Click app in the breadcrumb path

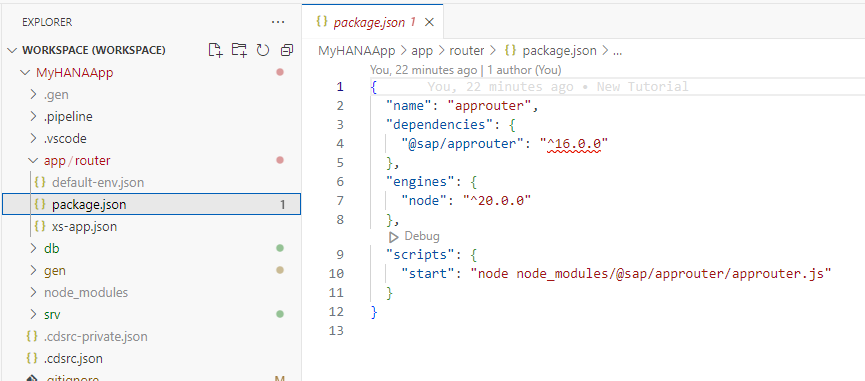tap(422, 51)
